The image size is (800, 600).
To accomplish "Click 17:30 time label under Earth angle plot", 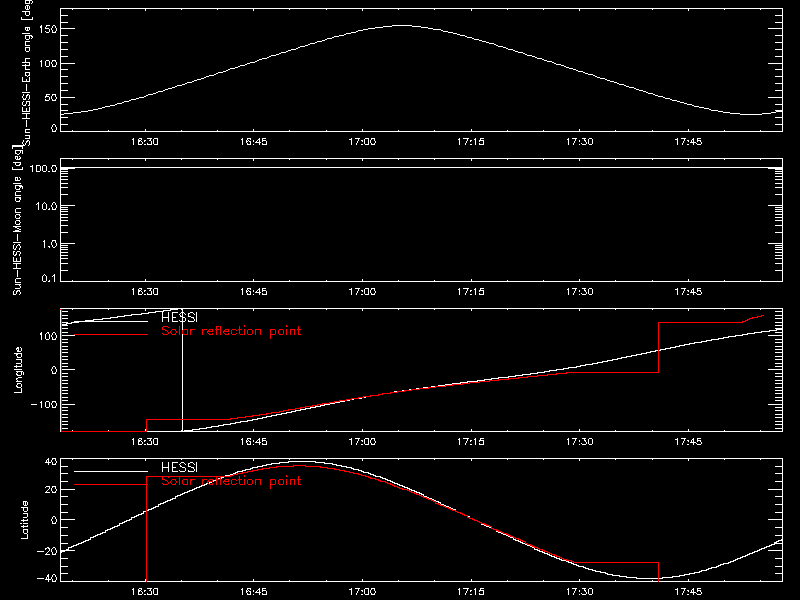I will pyautogui.click(x=580, y=142).
